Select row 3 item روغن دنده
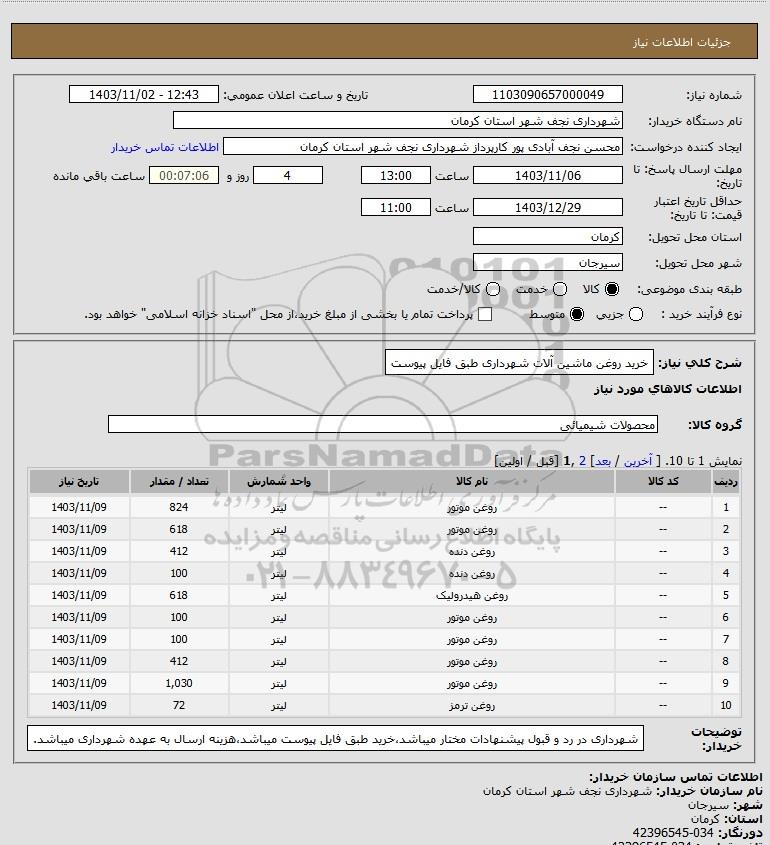 click(471, 551)
